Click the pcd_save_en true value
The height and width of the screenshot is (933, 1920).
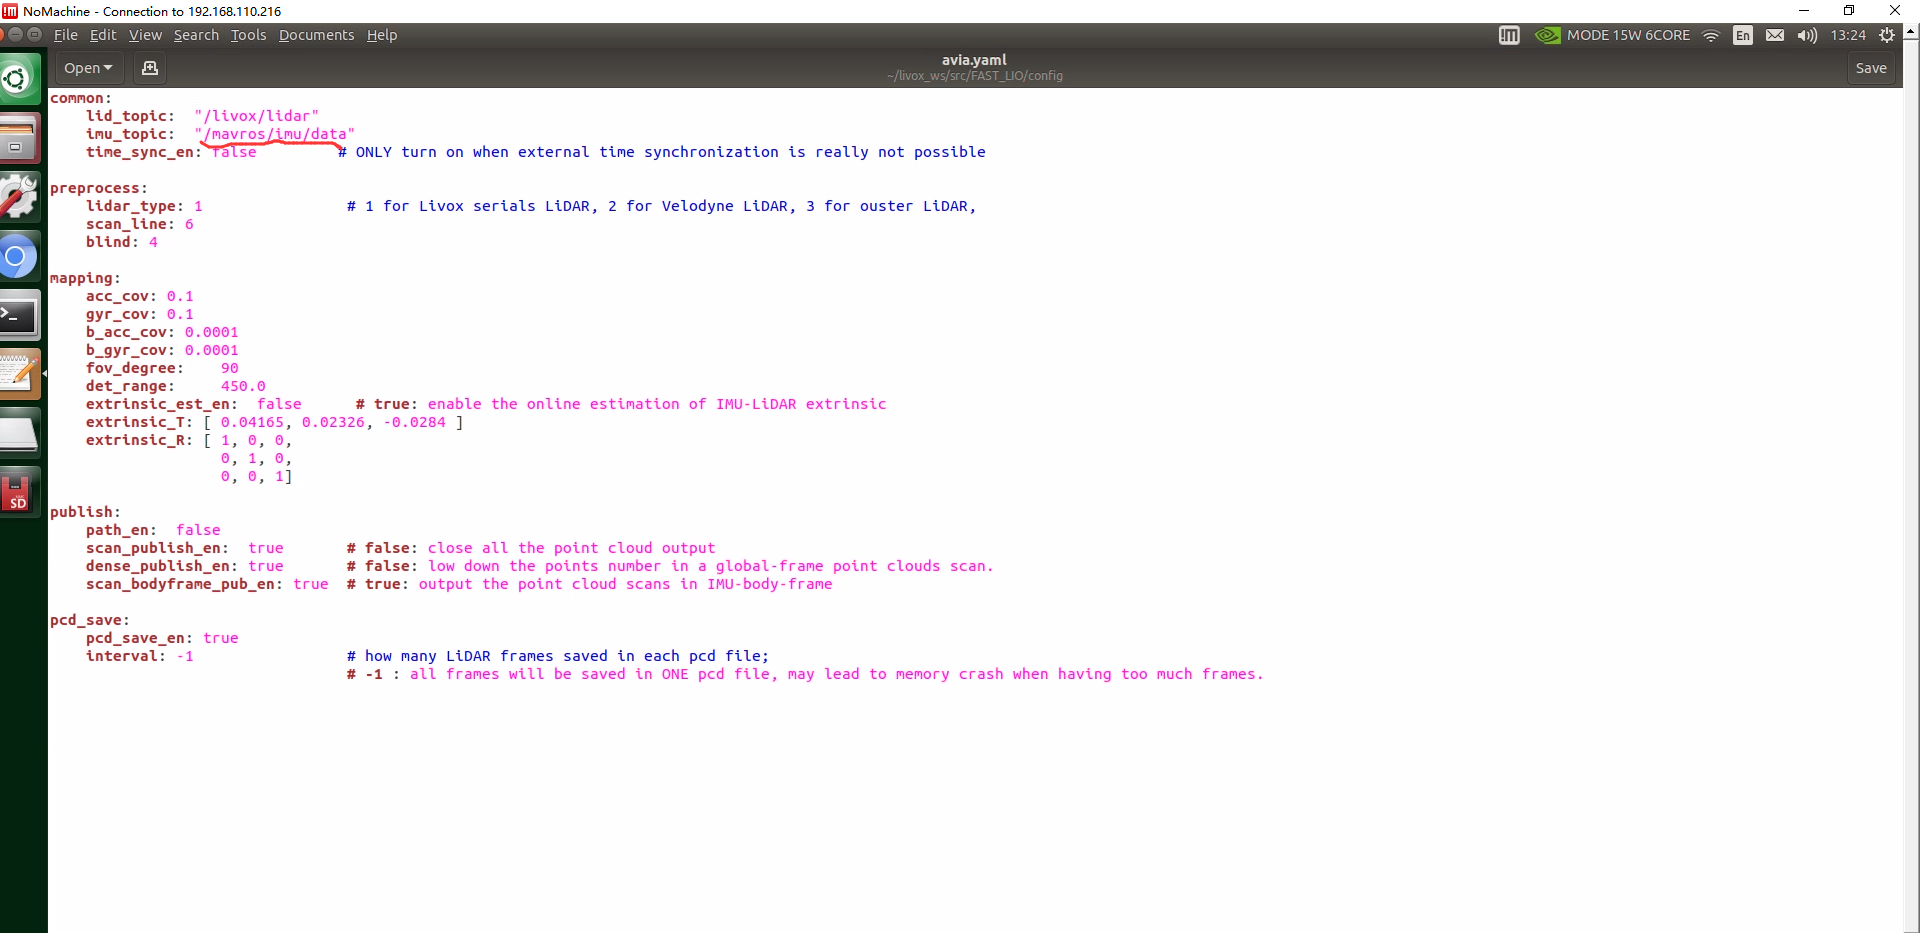(221, 638)
